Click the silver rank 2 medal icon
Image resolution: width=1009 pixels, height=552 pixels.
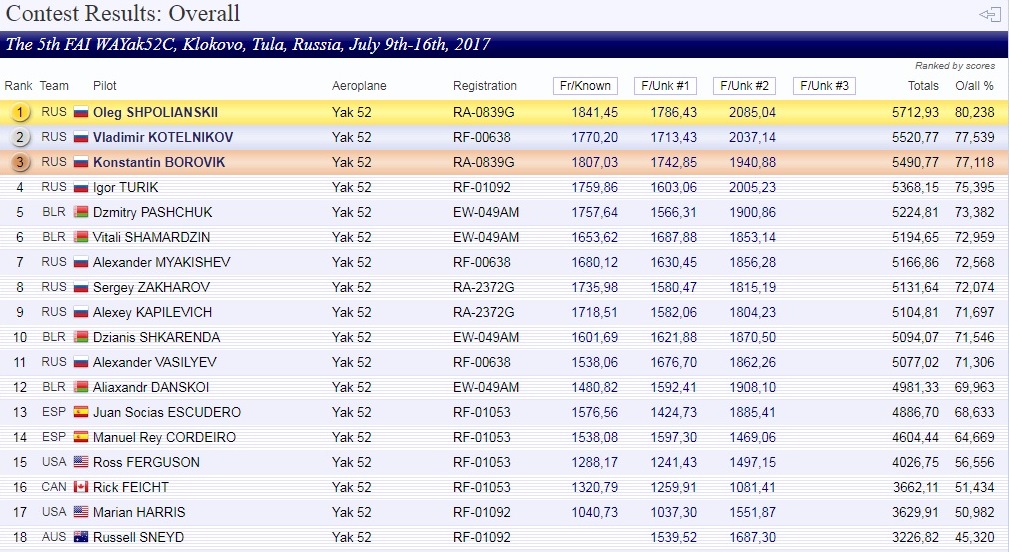coord(20,137)
